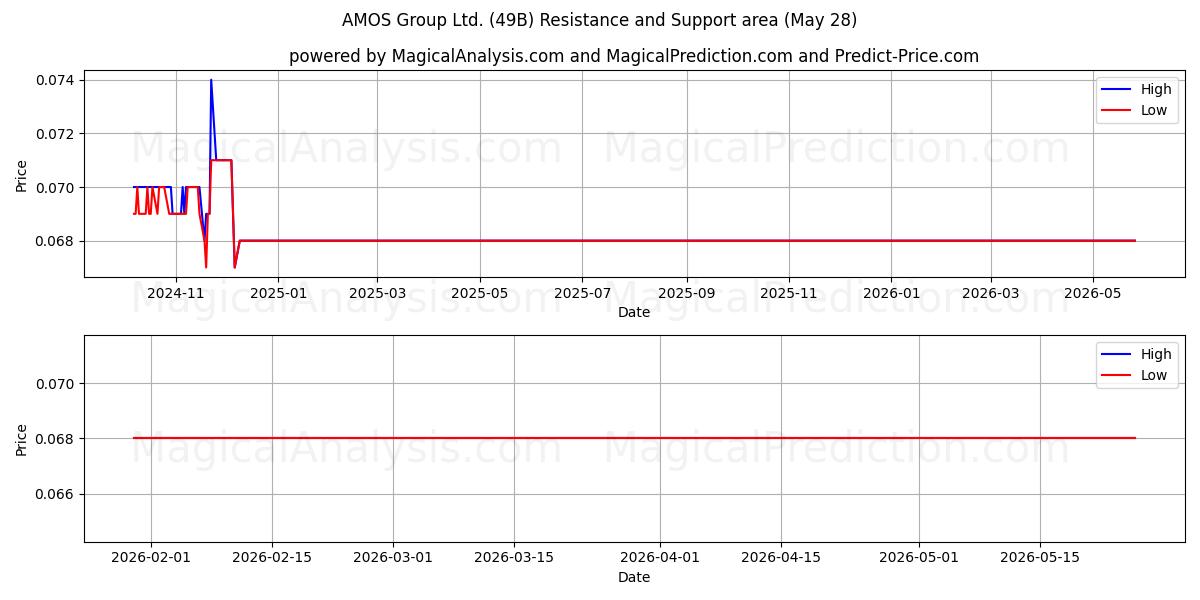The image size is (1200, 600).
Task: Click the 0.072 y-axis label
Action: tap(56, 134)
